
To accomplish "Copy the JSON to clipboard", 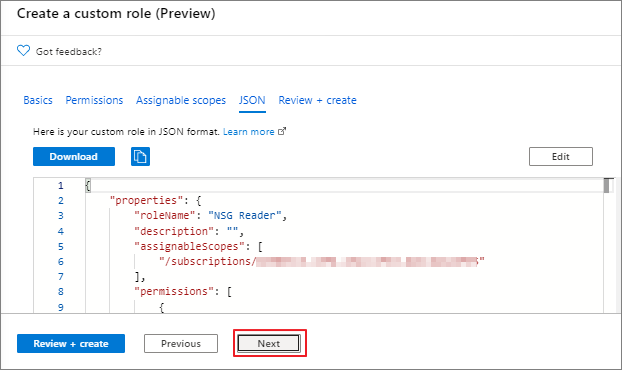I will pos(140,157).
